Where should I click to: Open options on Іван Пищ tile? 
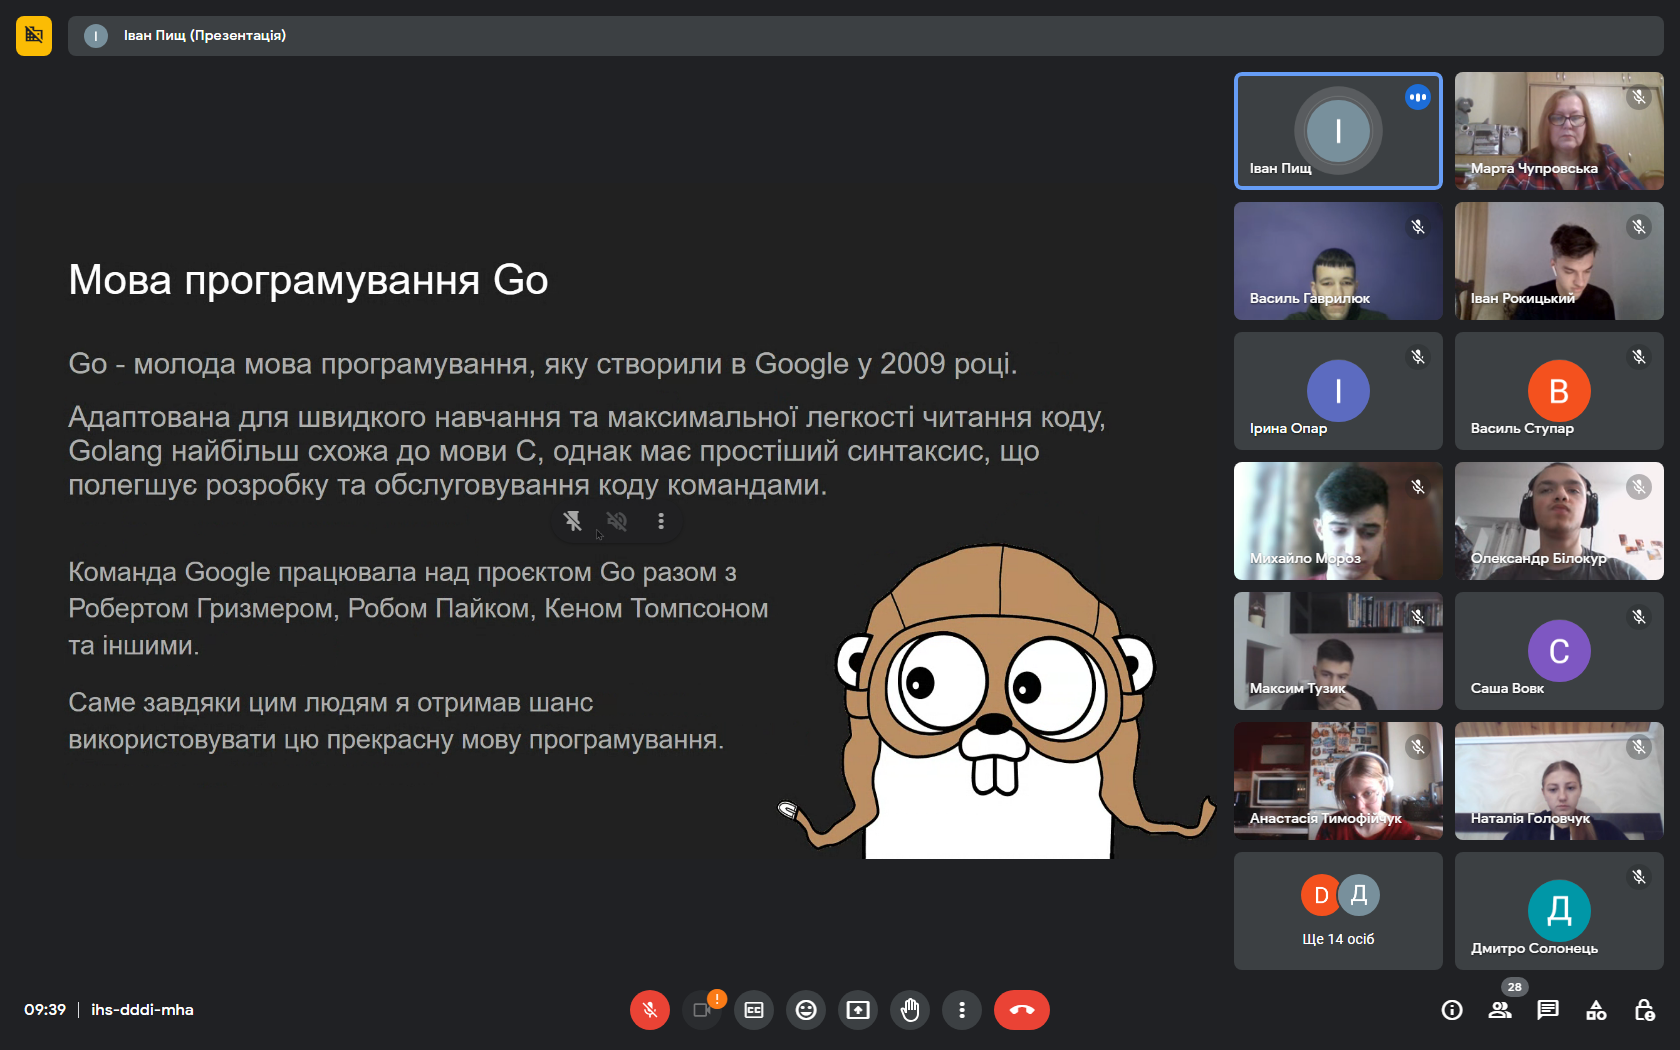pos(1417,97)
